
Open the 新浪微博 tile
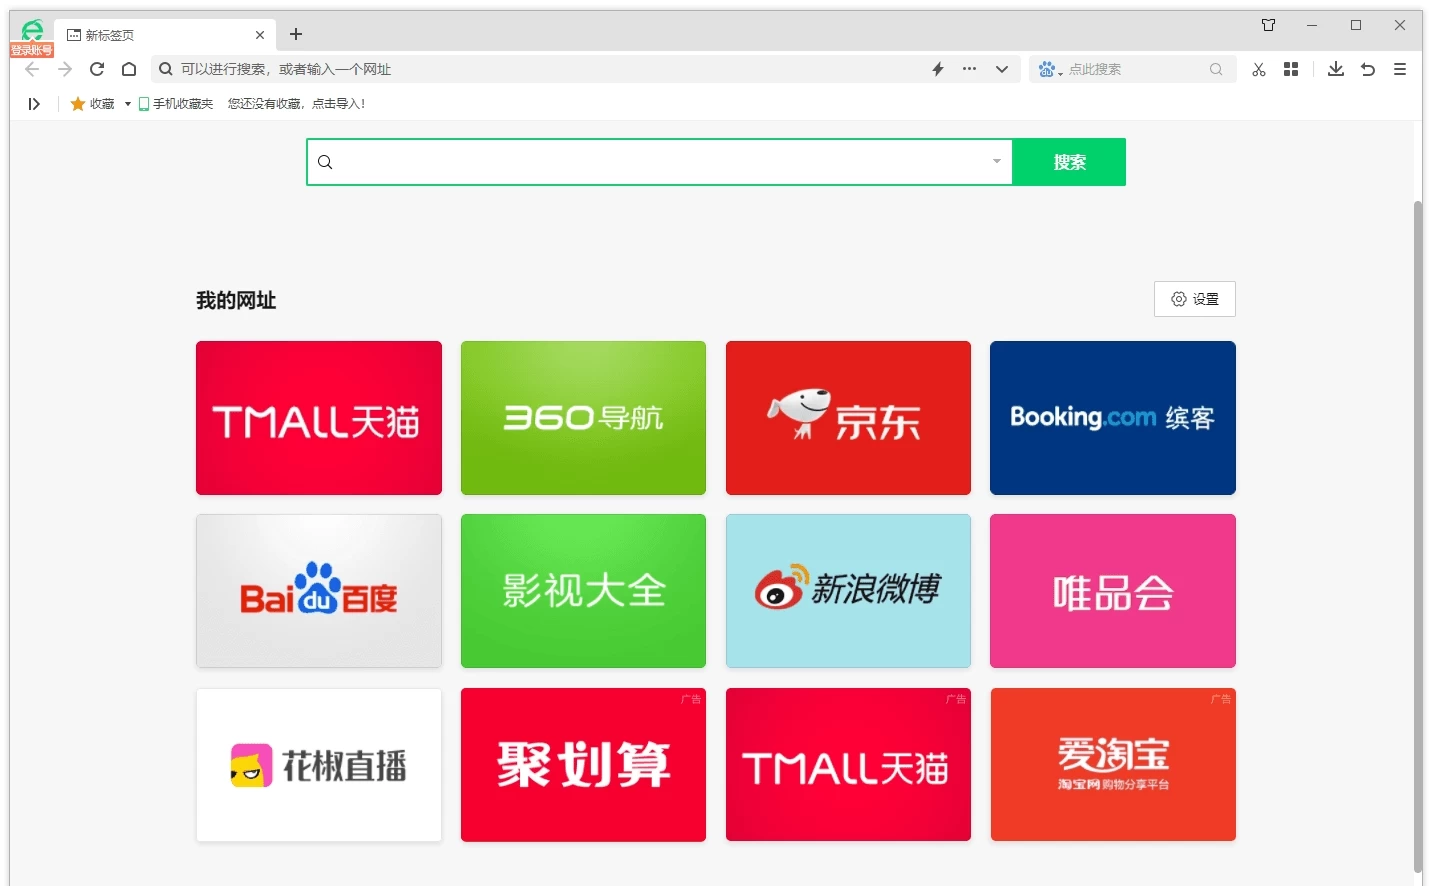(848, 591)
